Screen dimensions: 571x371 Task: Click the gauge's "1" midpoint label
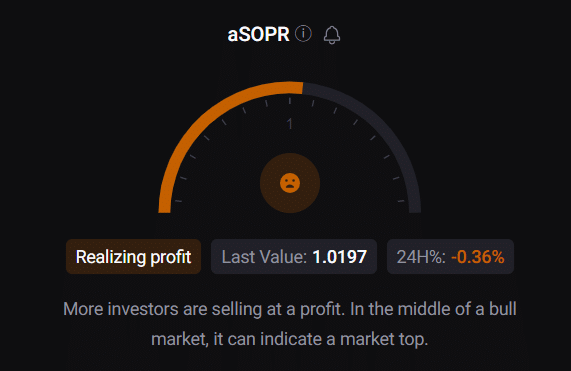[x=290, y=124]
